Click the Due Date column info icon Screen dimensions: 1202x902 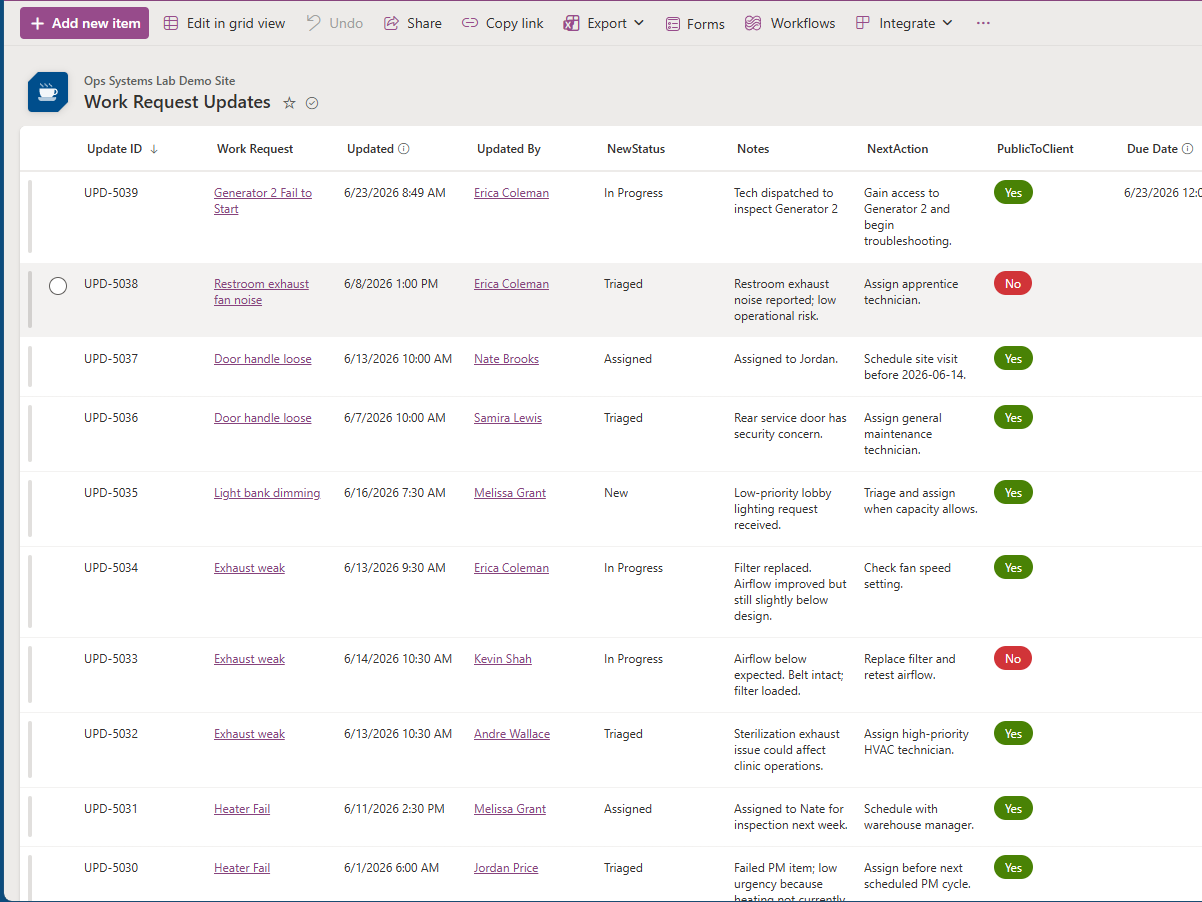pos(1188,149)
